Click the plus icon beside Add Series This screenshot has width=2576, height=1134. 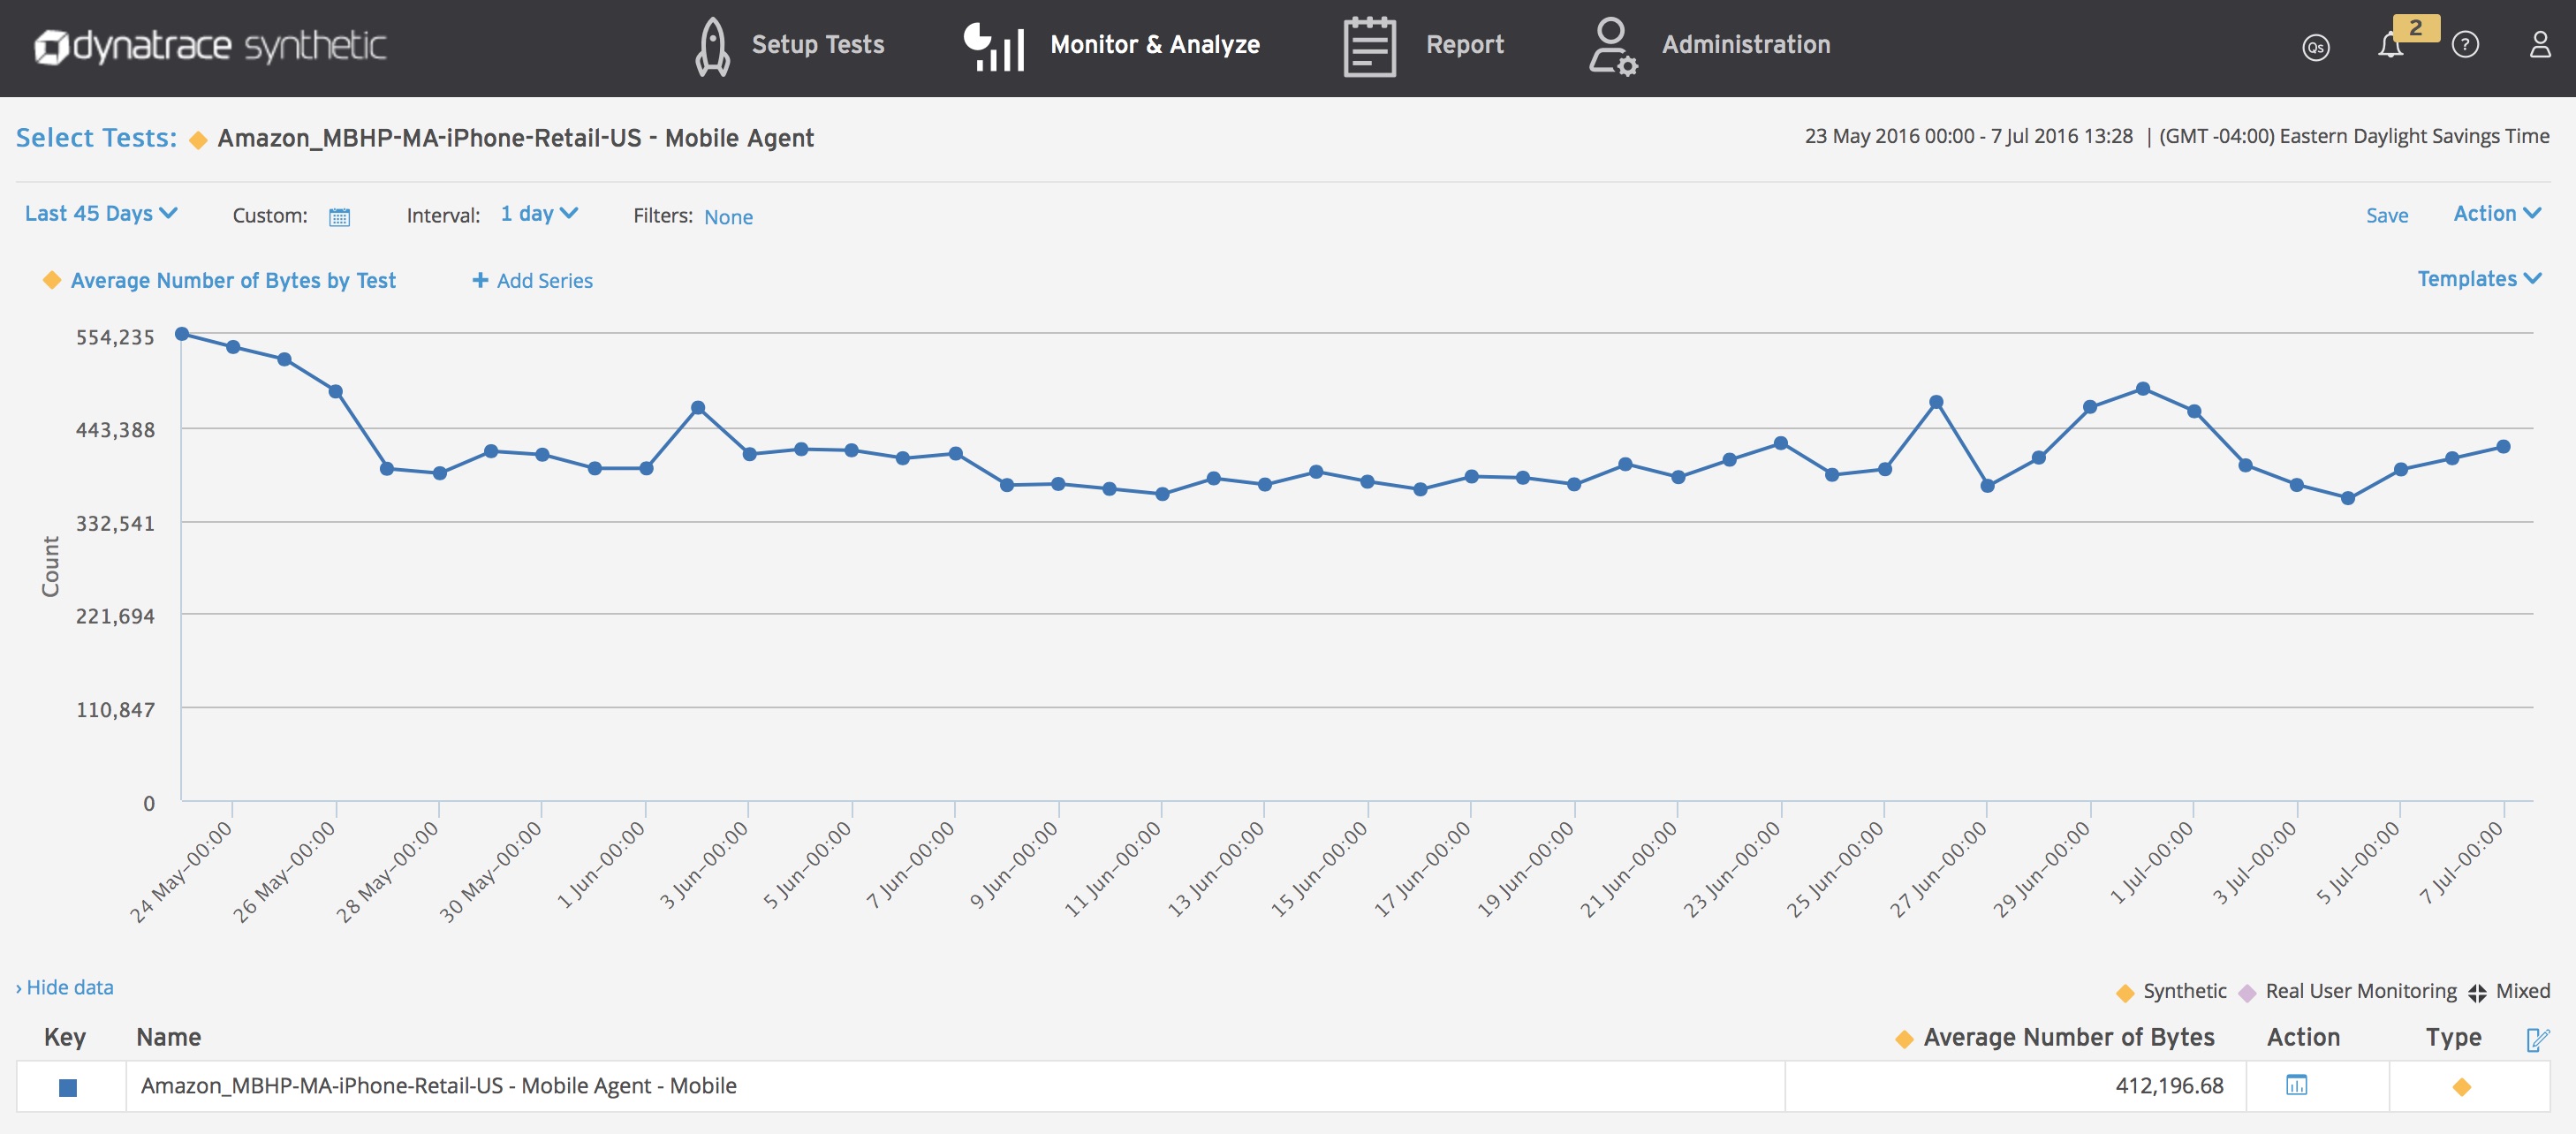tap(480, 280)
